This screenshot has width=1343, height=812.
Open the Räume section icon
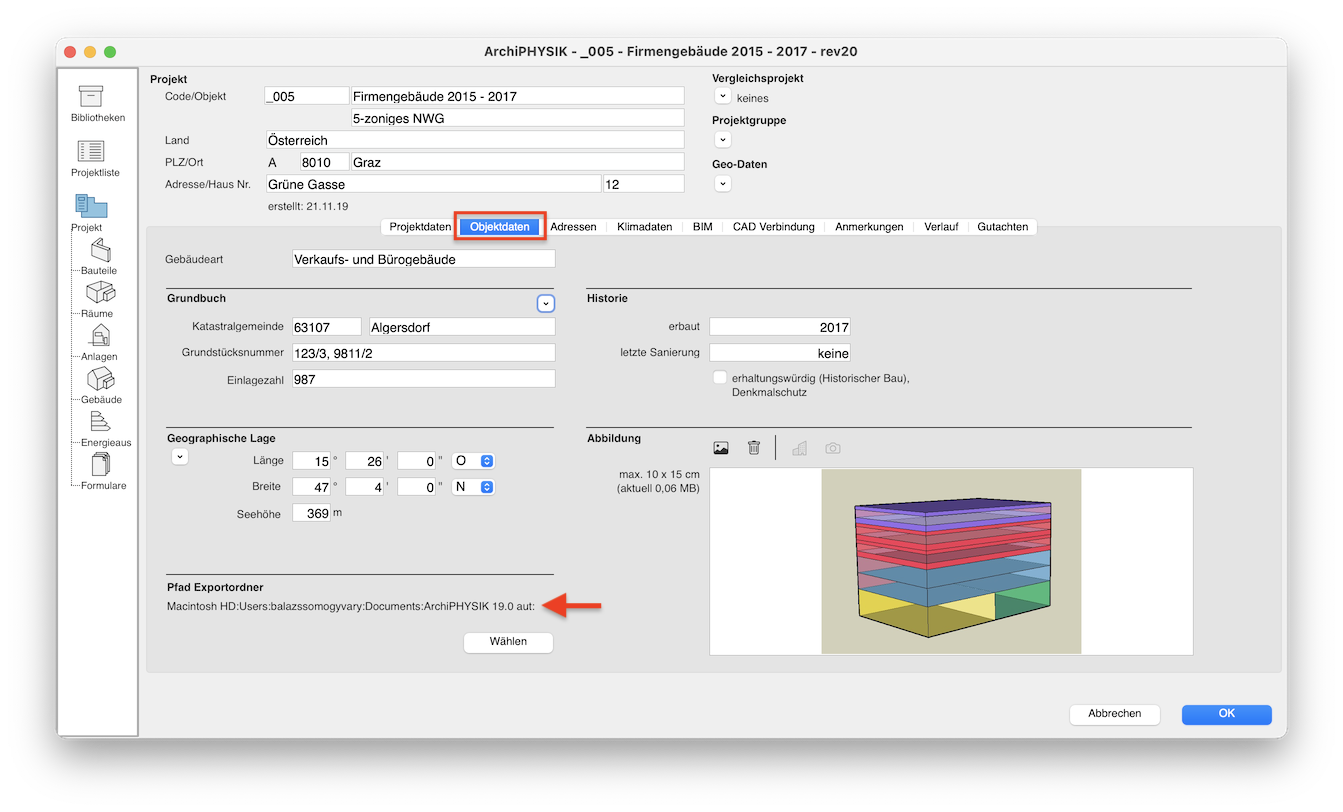coord(100,292)
